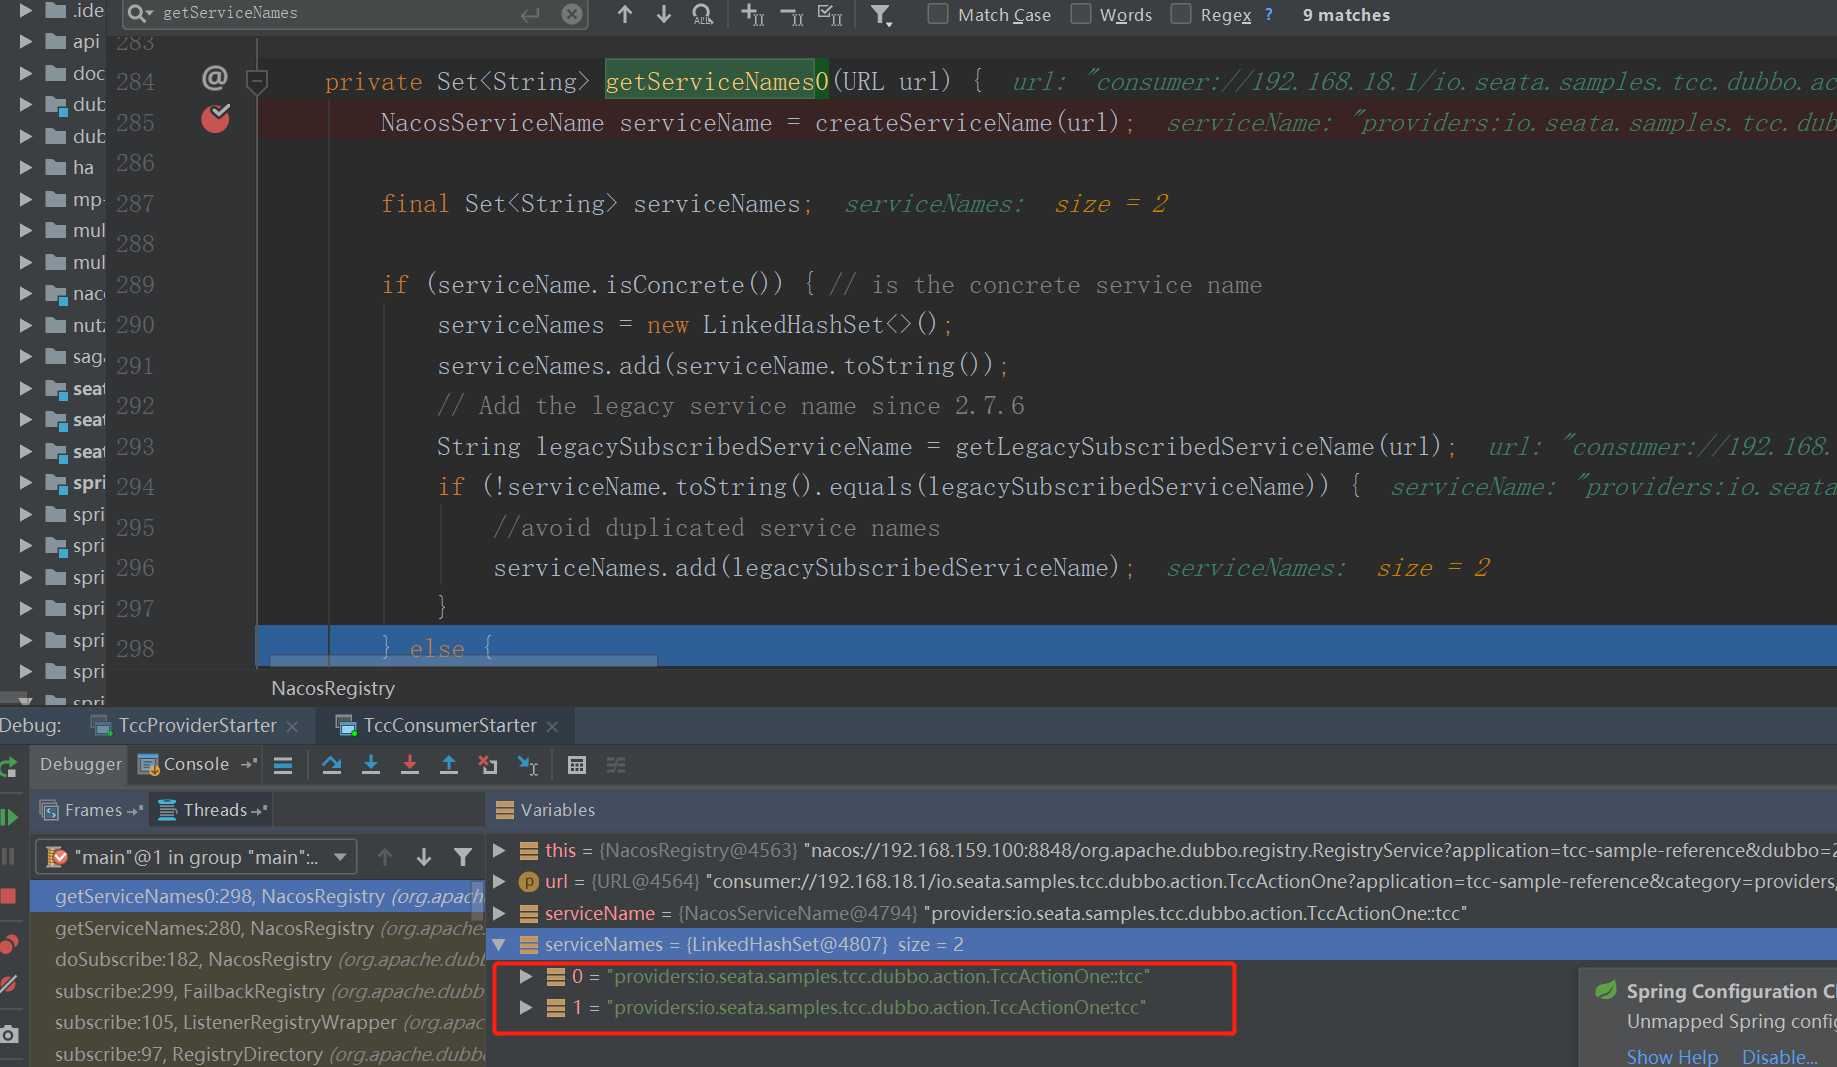Unselect occurrence icon in find bar
1837x1067 pixels.
click(792, 14)
